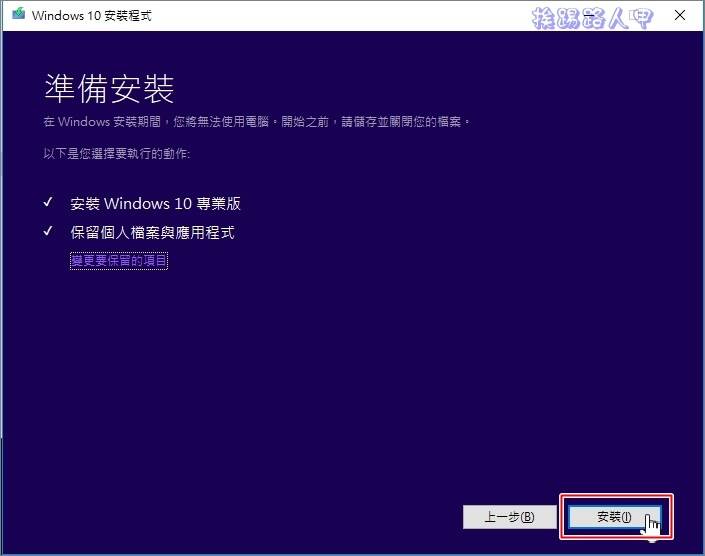Click the 保留個人檔案與應用程式 line
Image resolution: width=705 pixels, height=556 pixels.
pyautogui.click(x=152, y=232)
